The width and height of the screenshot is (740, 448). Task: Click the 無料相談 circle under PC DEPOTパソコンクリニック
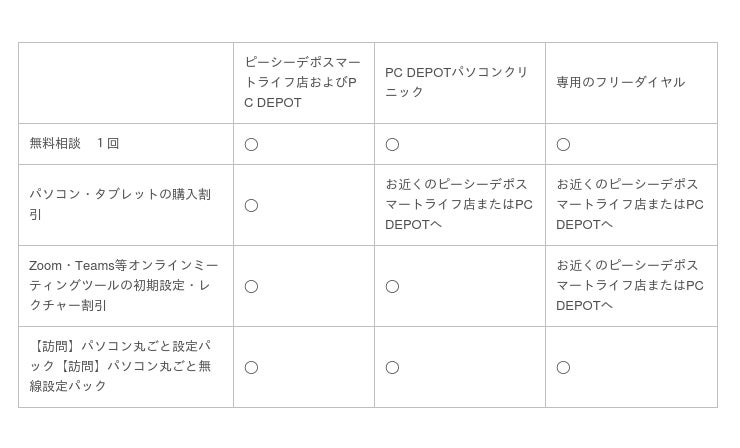(392, 144)
